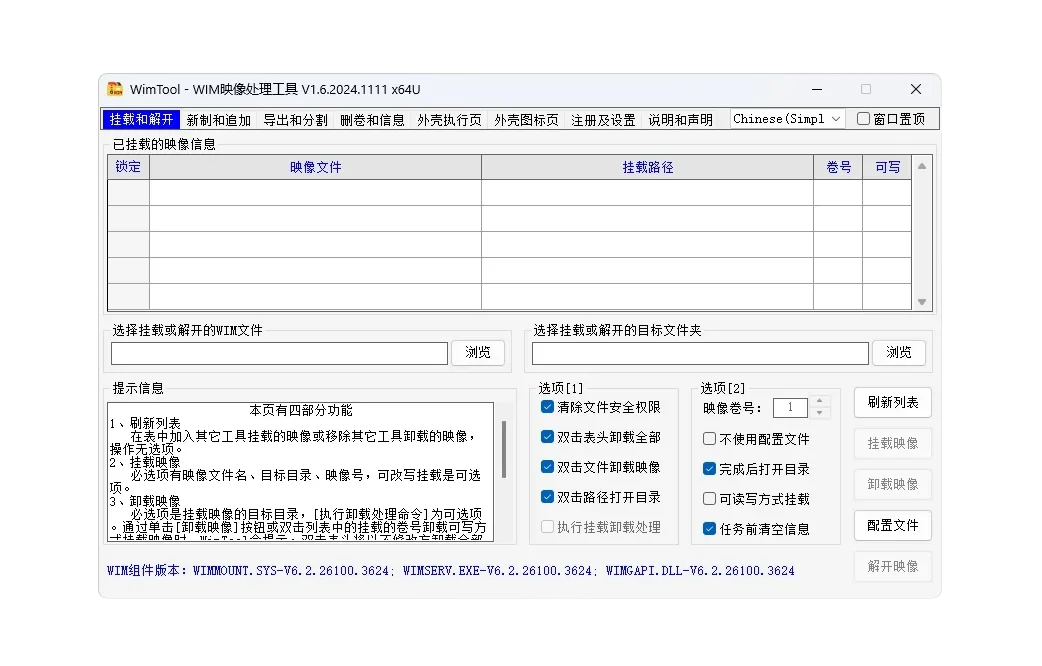
Task: Click 浏览 button for WIM file
Action: pos(478,352)
